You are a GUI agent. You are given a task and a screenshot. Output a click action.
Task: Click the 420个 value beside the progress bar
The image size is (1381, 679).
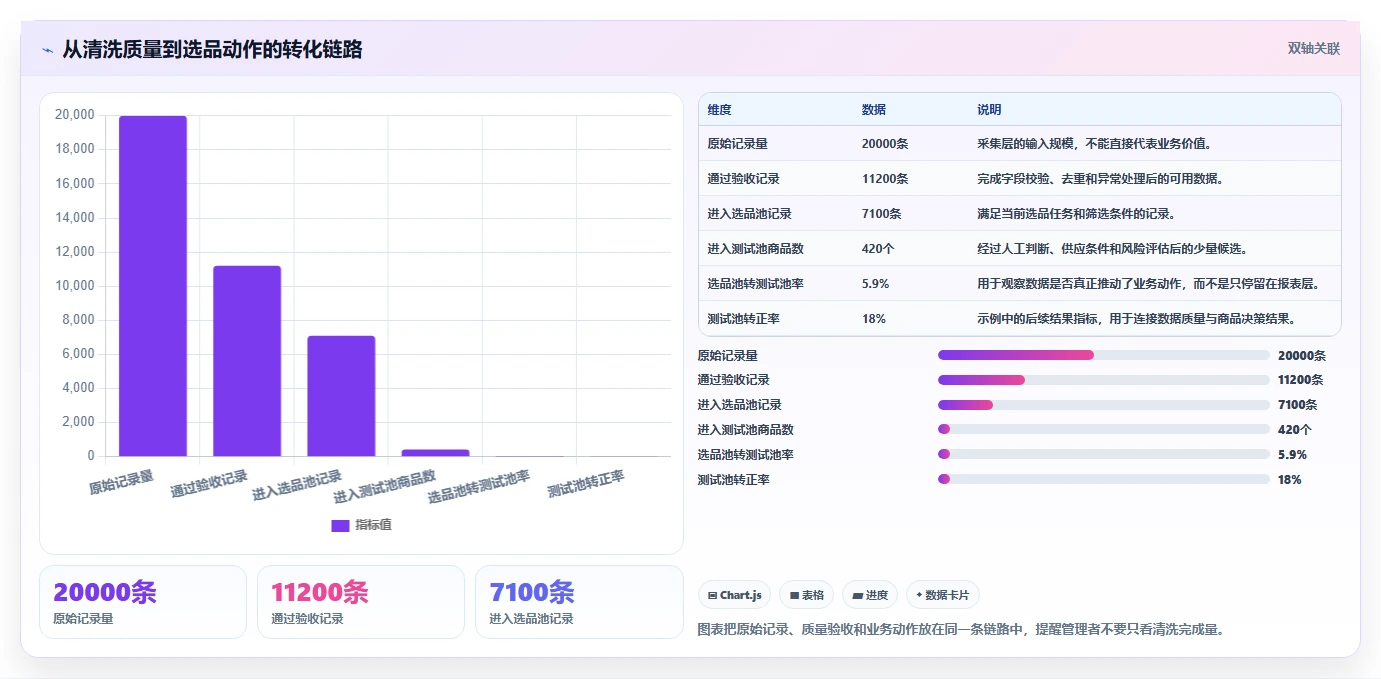[x=1295, y=429]
